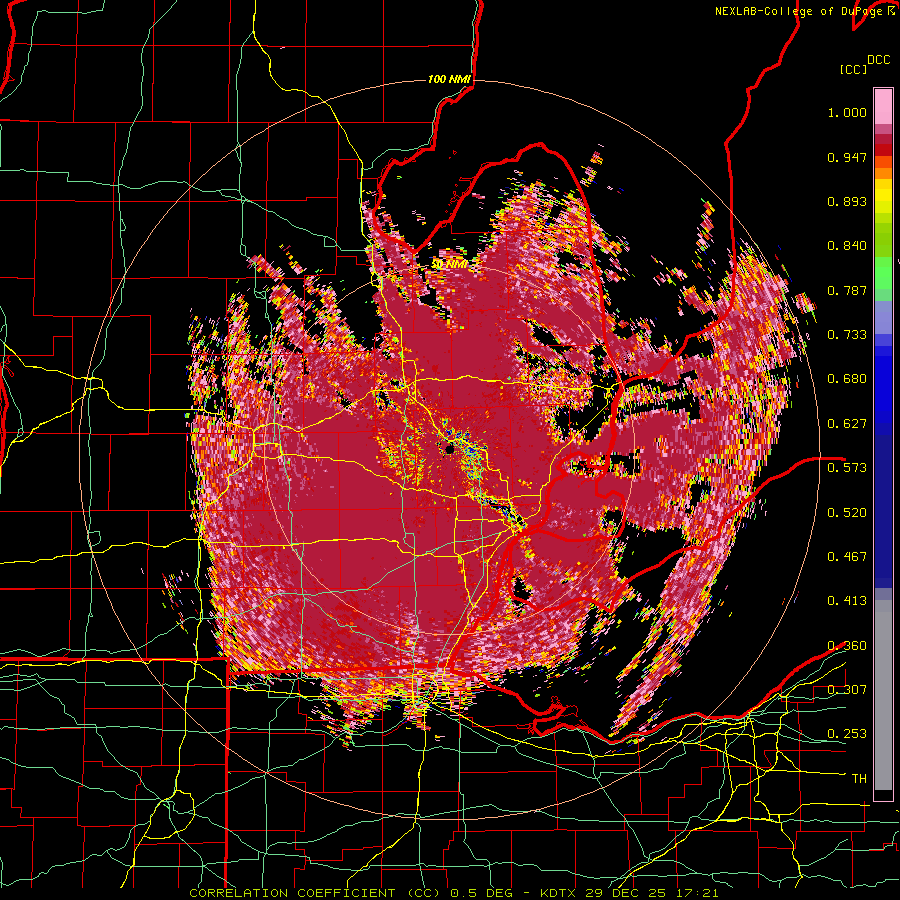Click the 0.787 color scale value
This screenshot has height=900, width=900.
pos(847,290)
